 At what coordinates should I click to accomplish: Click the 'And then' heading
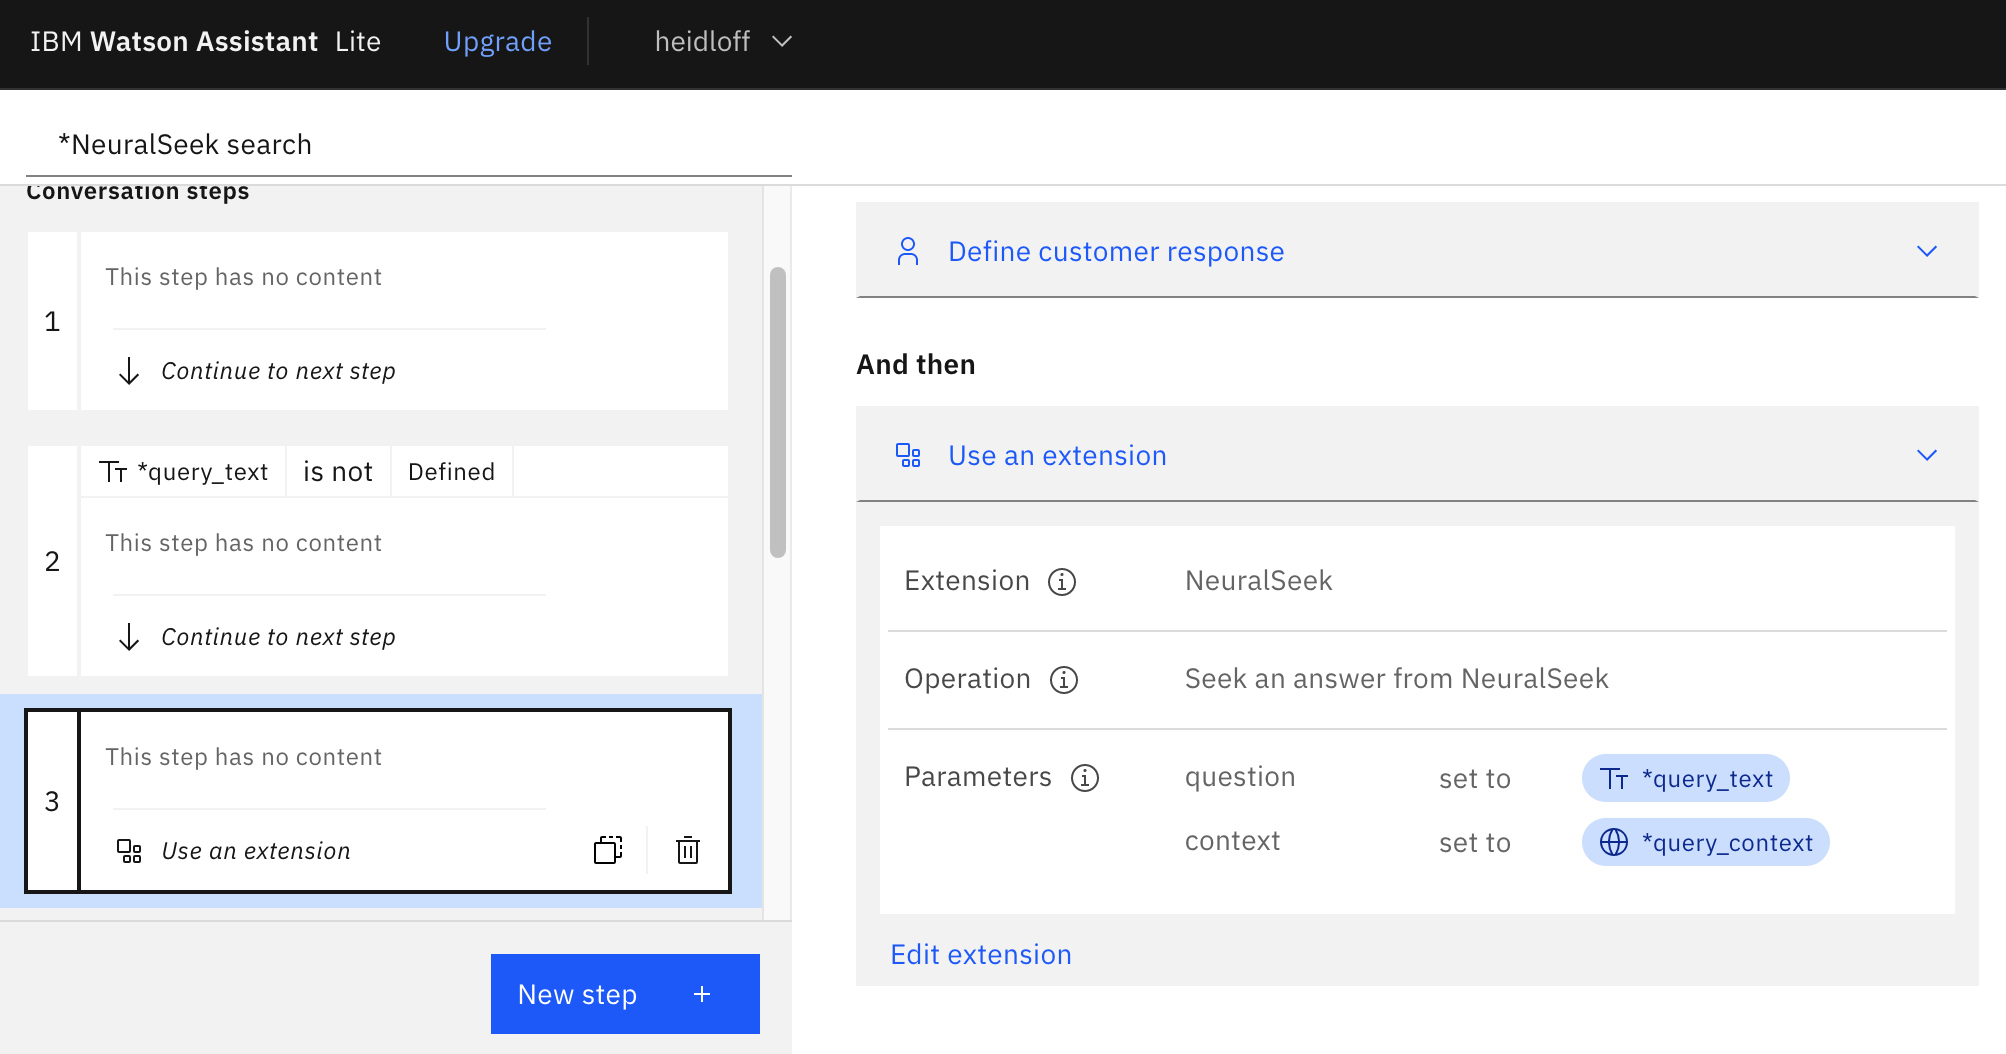pos(916,365)
